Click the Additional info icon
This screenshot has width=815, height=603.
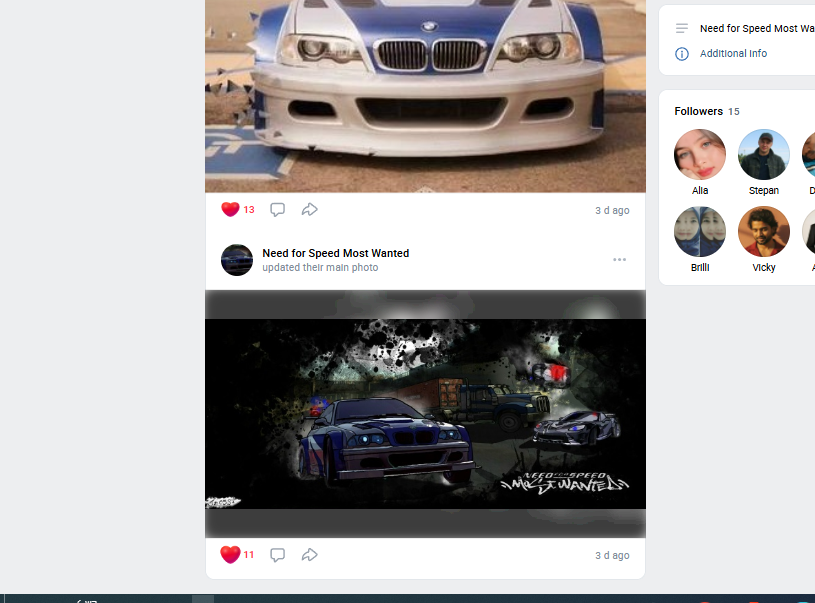[681, 54]
